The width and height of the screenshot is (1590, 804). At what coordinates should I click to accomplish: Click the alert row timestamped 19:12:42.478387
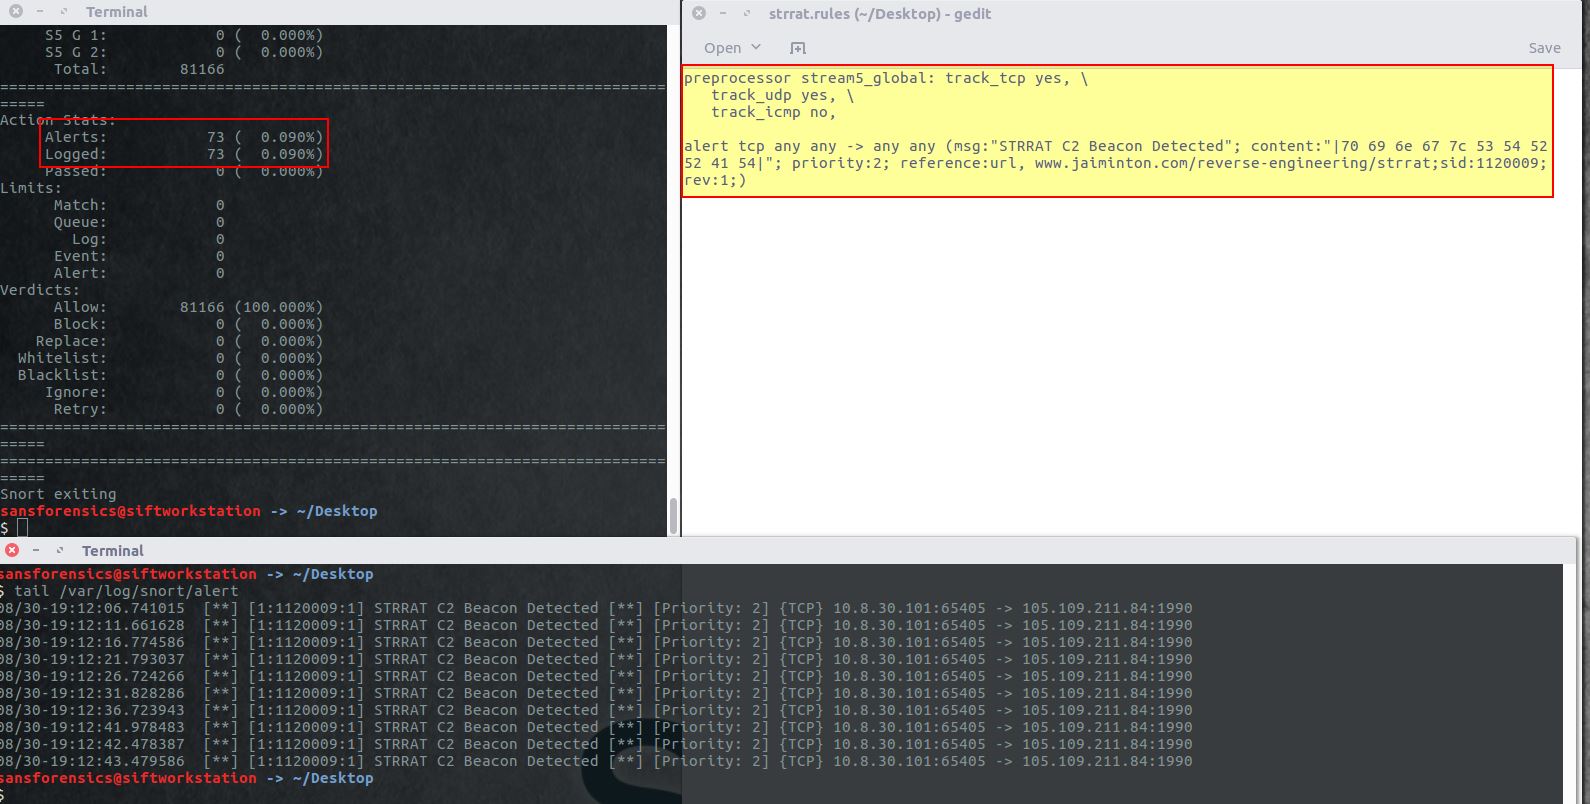coord(596,744)
